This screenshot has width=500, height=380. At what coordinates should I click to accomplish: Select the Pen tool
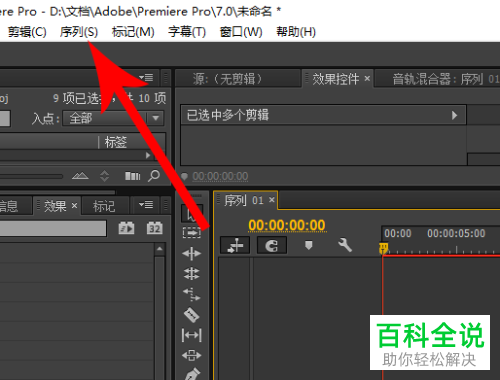[192, 374]
